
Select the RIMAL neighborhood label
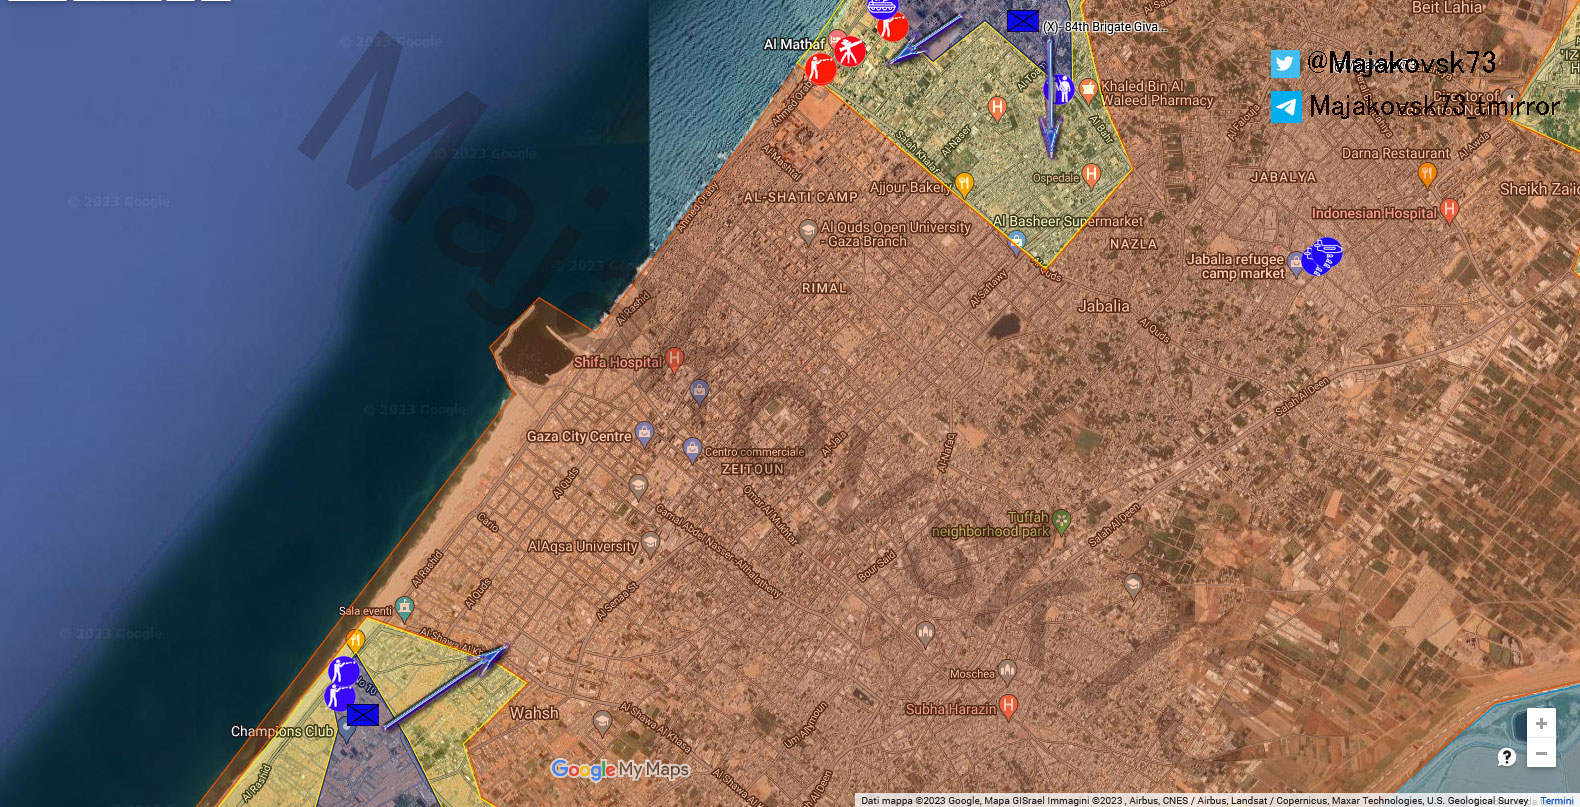click(x=824, y=288)
